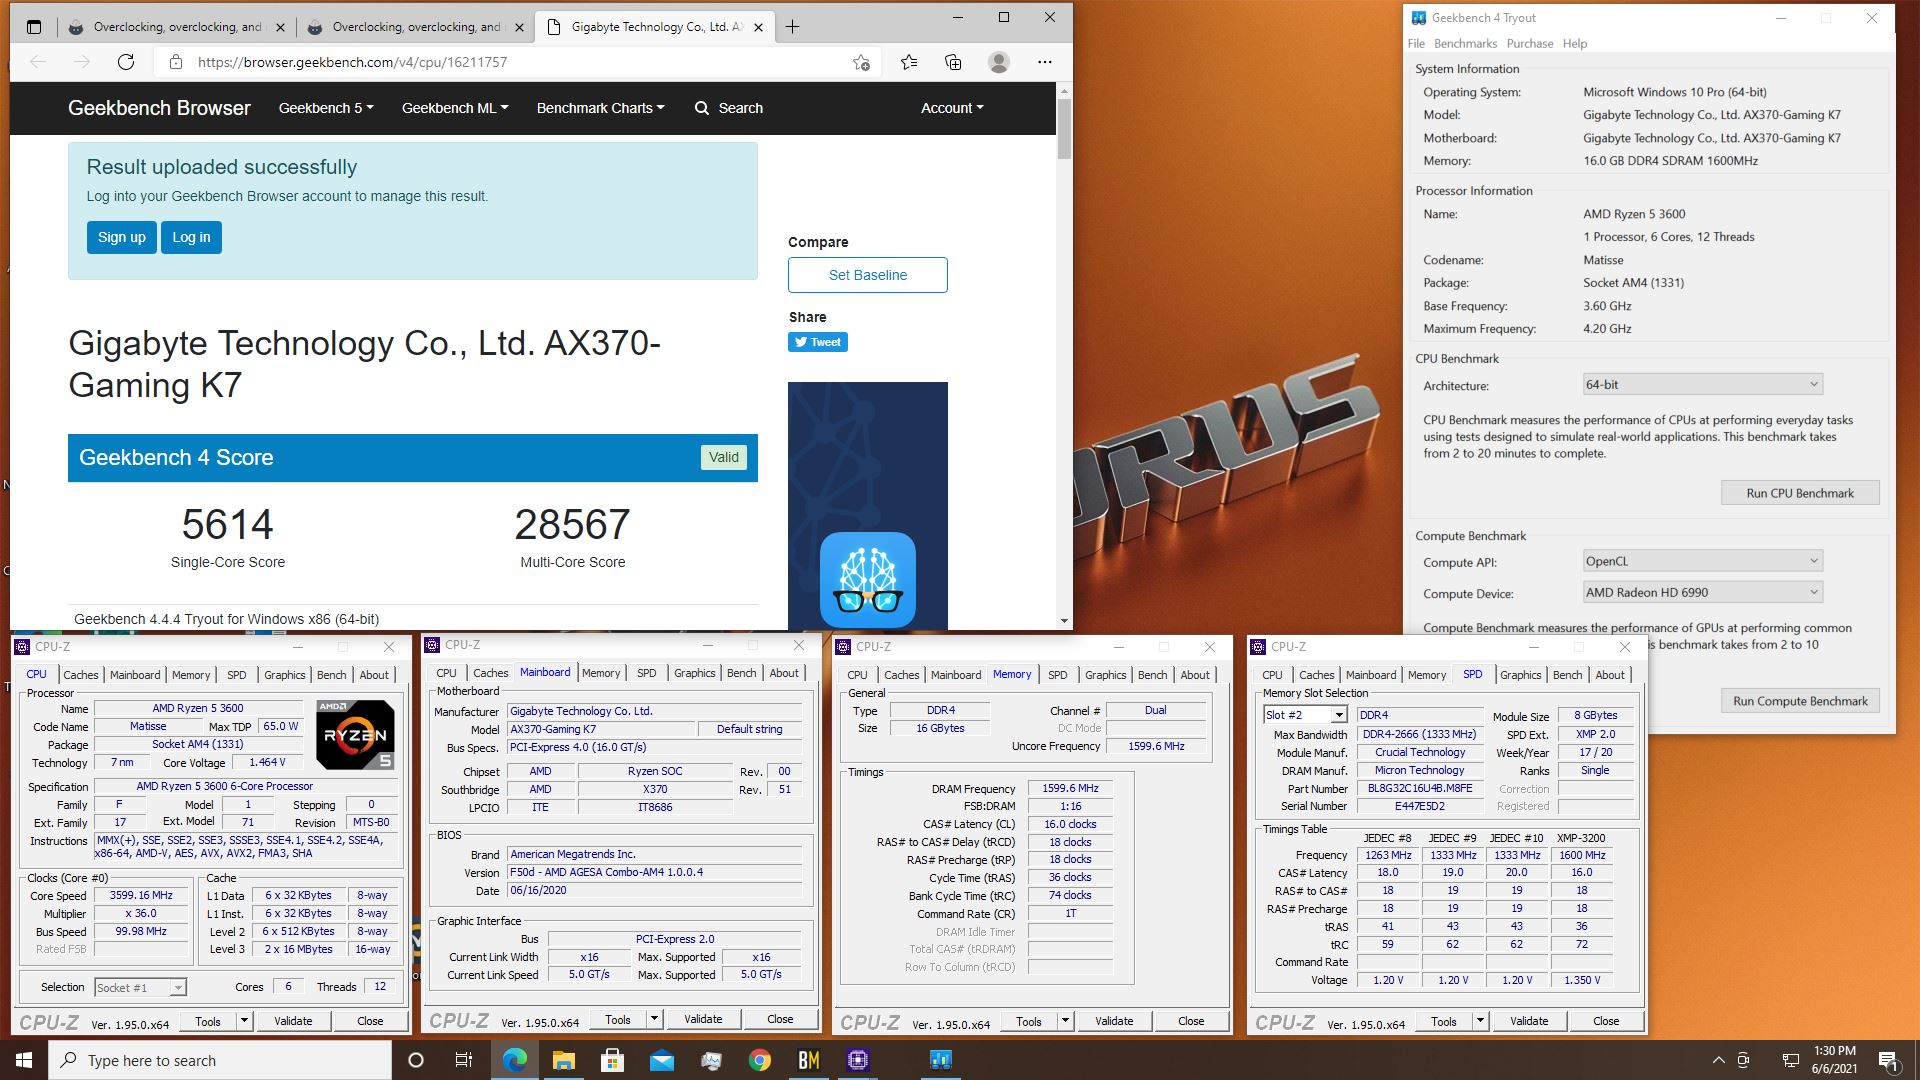The width and height of the screenshot is (1920, 1080).
Task: Click the Tweet share button
Action: pos(818,342)
